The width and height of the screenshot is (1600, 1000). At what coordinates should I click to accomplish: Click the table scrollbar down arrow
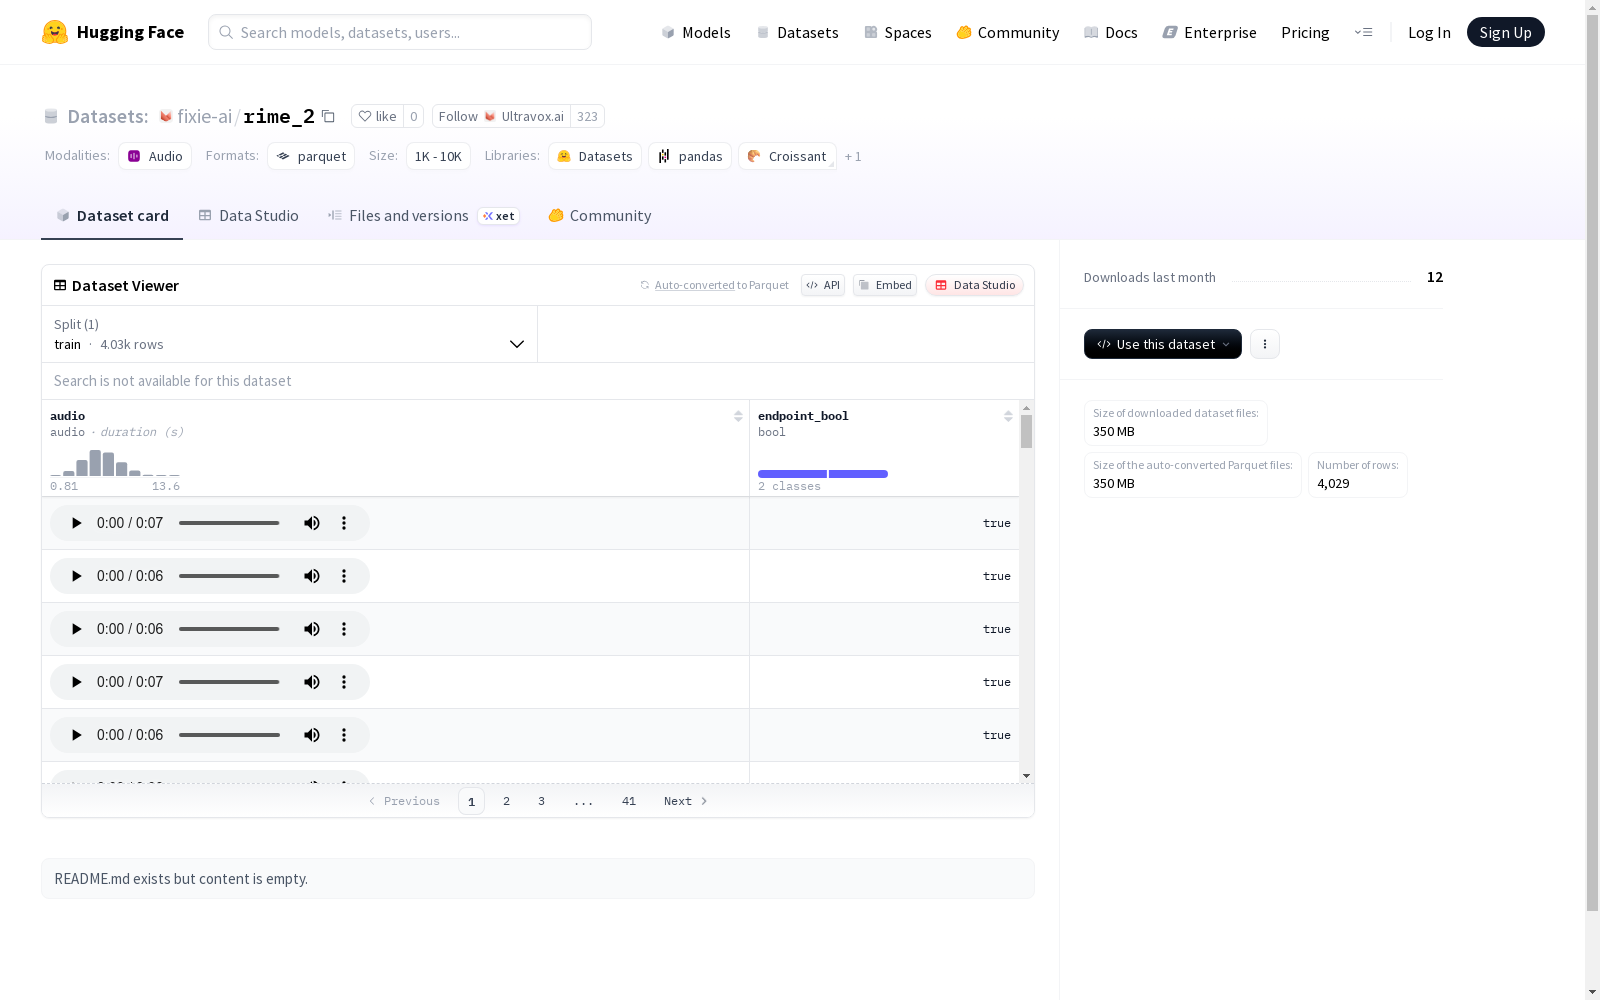tap(1026, 776)
